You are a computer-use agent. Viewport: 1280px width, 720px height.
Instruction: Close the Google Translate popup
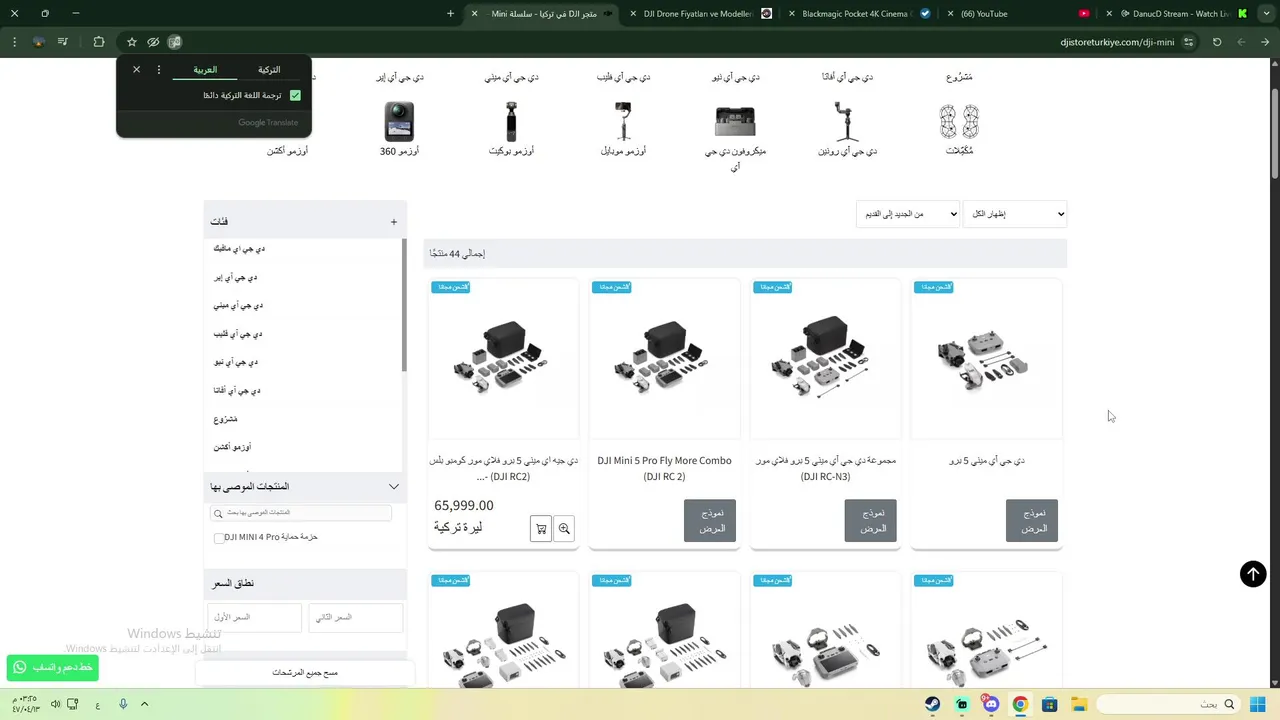coord(137,70)
